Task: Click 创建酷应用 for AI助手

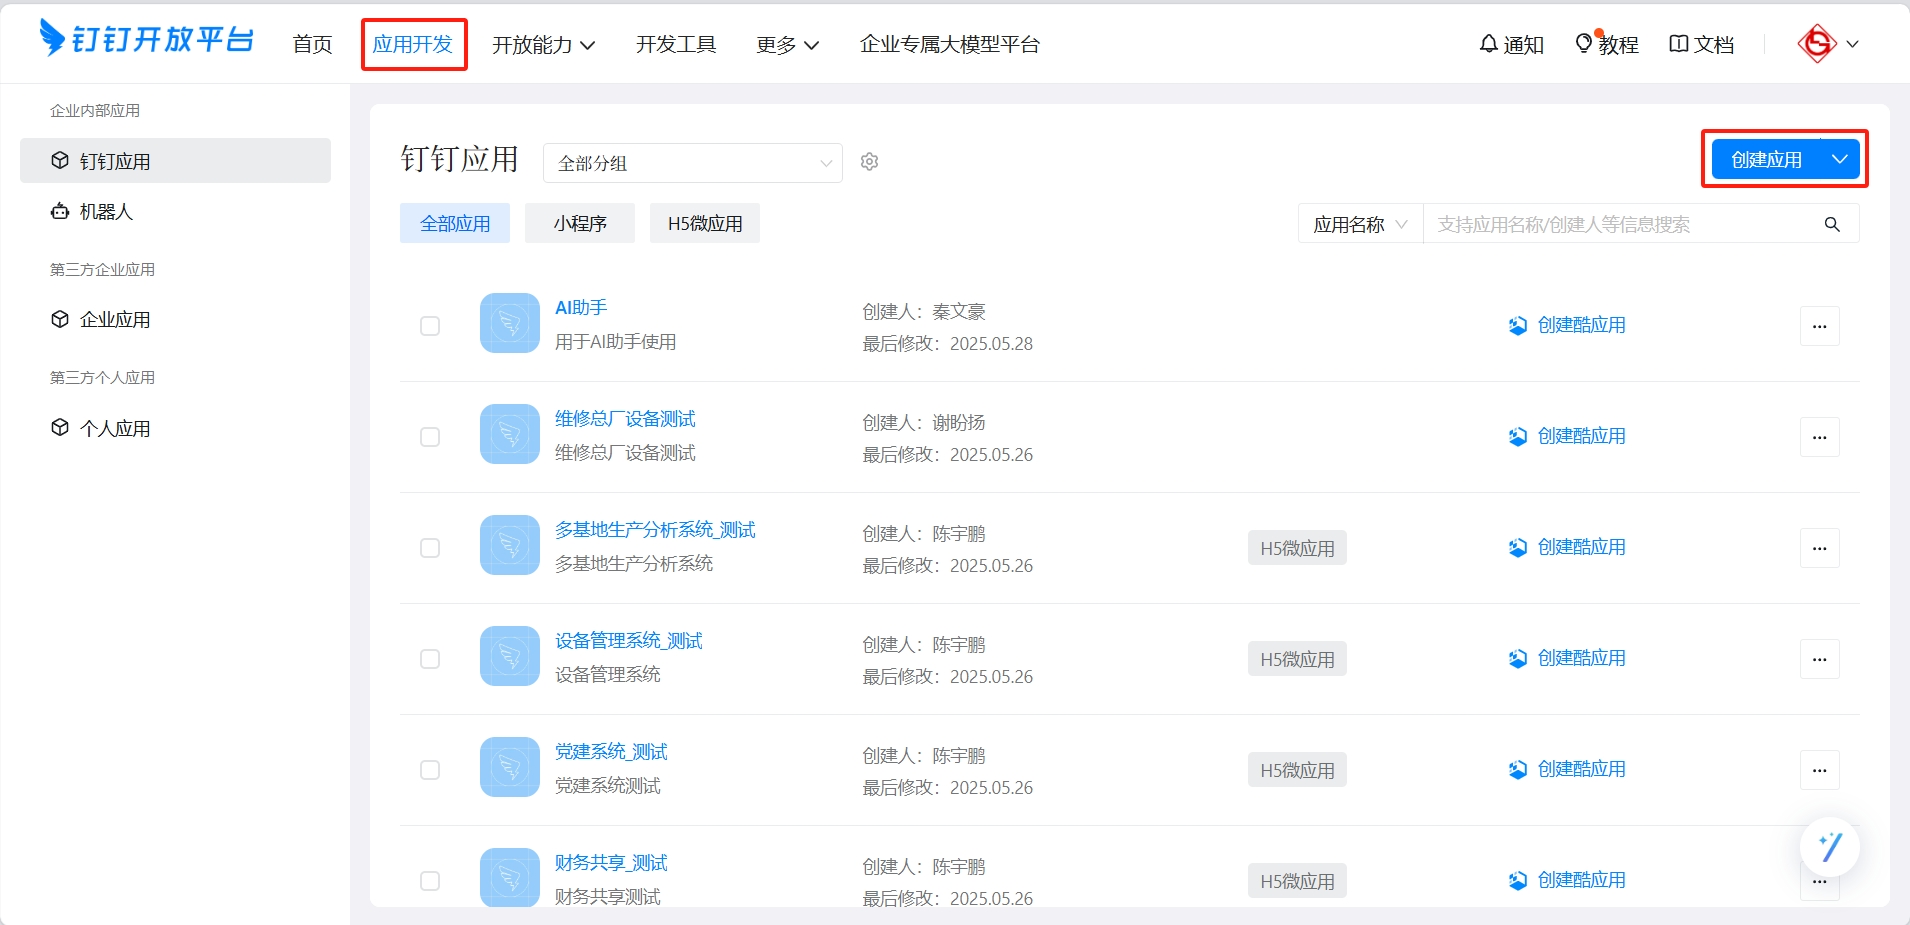Action: pos(1567,325)
